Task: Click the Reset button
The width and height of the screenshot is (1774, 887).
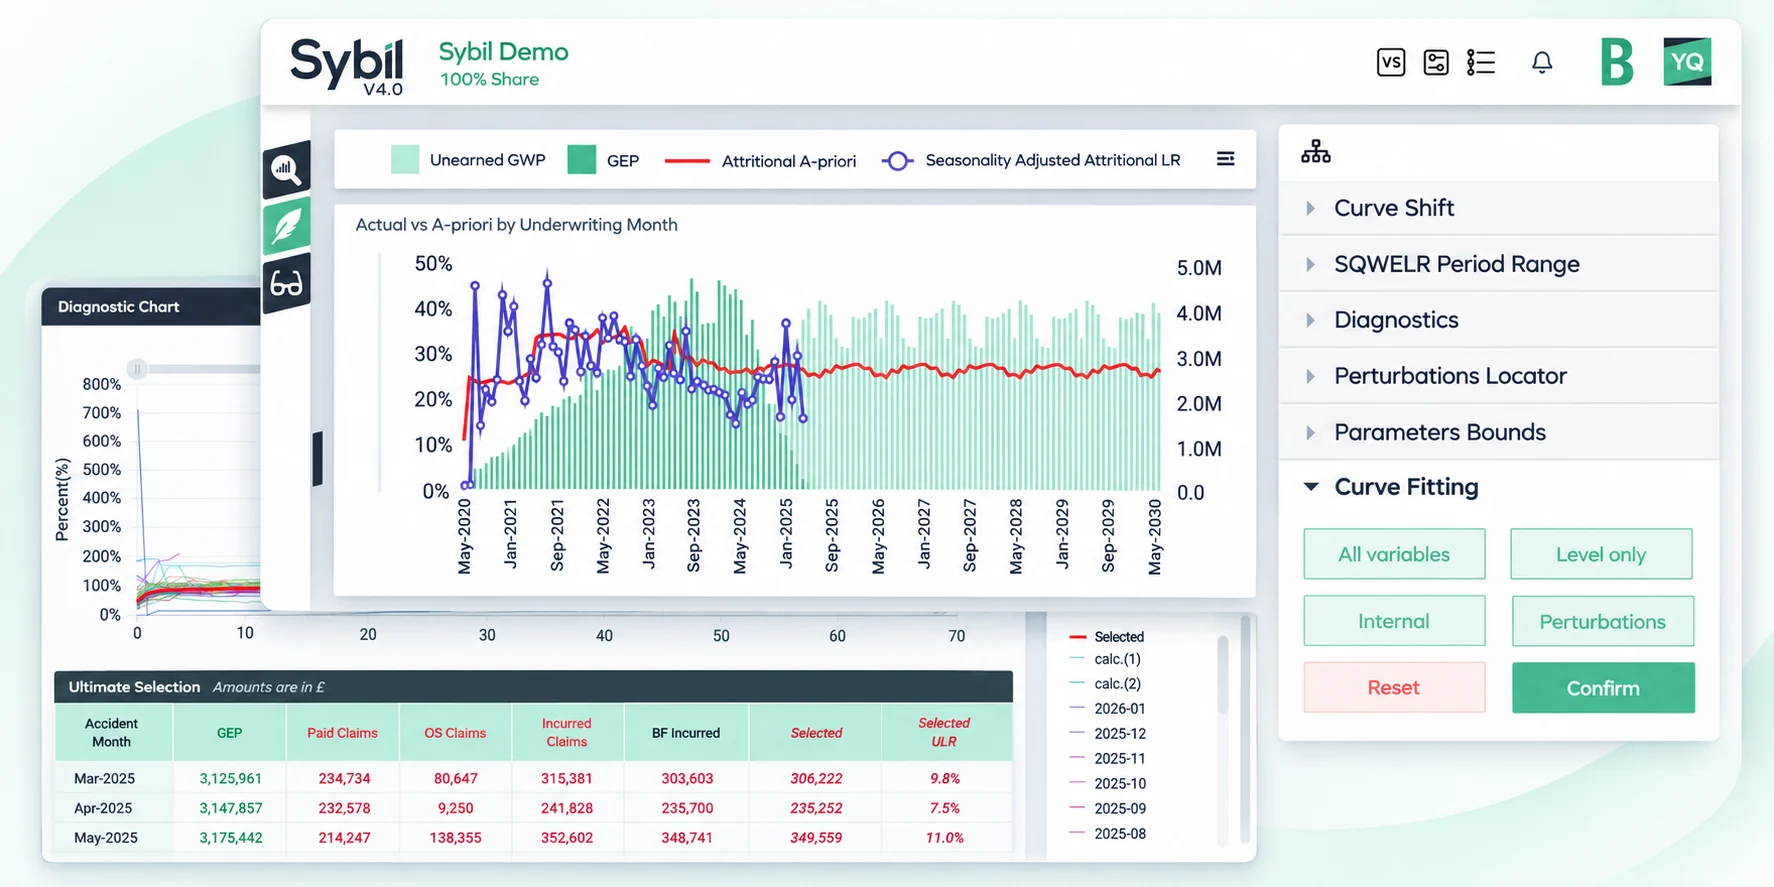Action: (1394, 688)
